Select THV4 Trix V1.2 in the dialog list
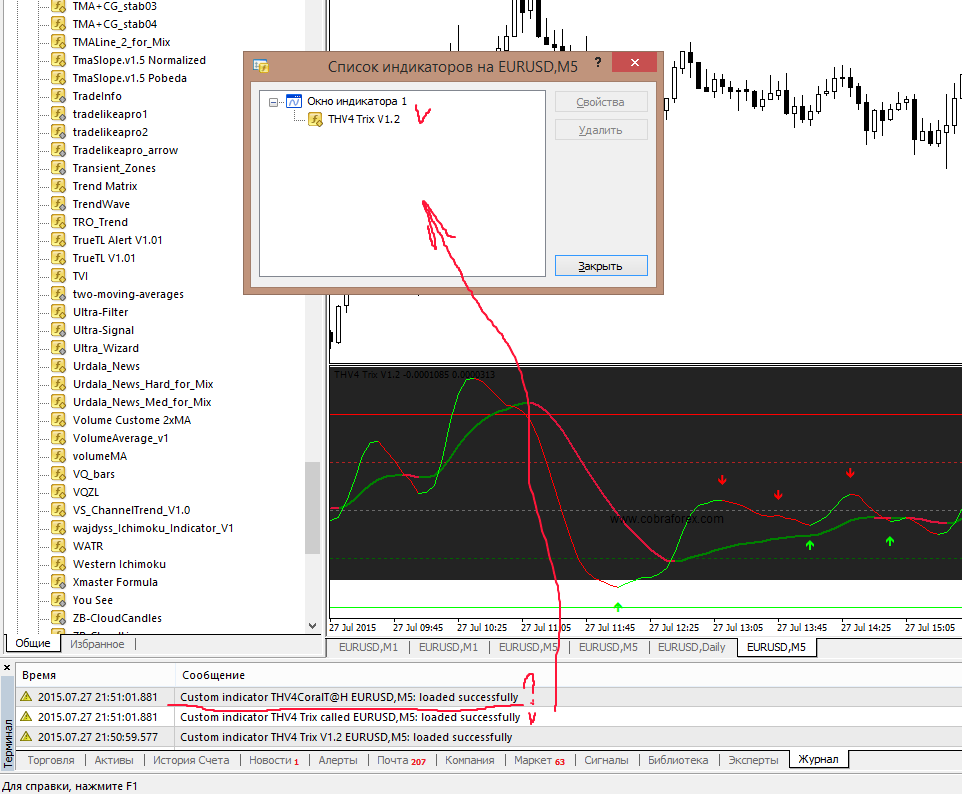 (x=363, y=119)
